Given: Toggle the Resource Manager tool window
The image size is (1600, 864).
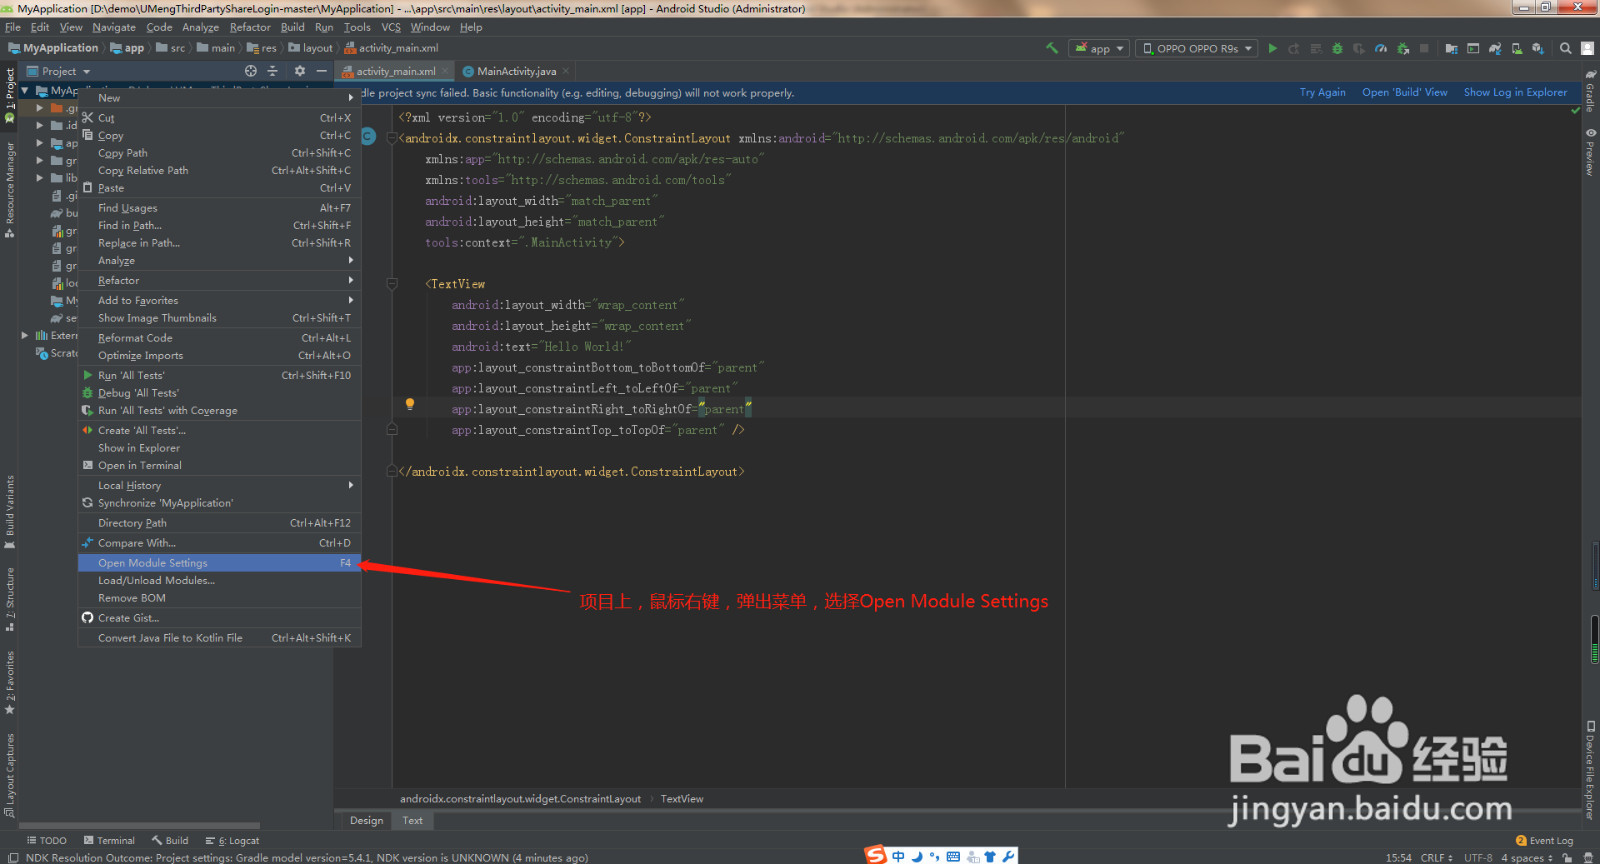Looking at the screenshot, I should pos(9,190).
